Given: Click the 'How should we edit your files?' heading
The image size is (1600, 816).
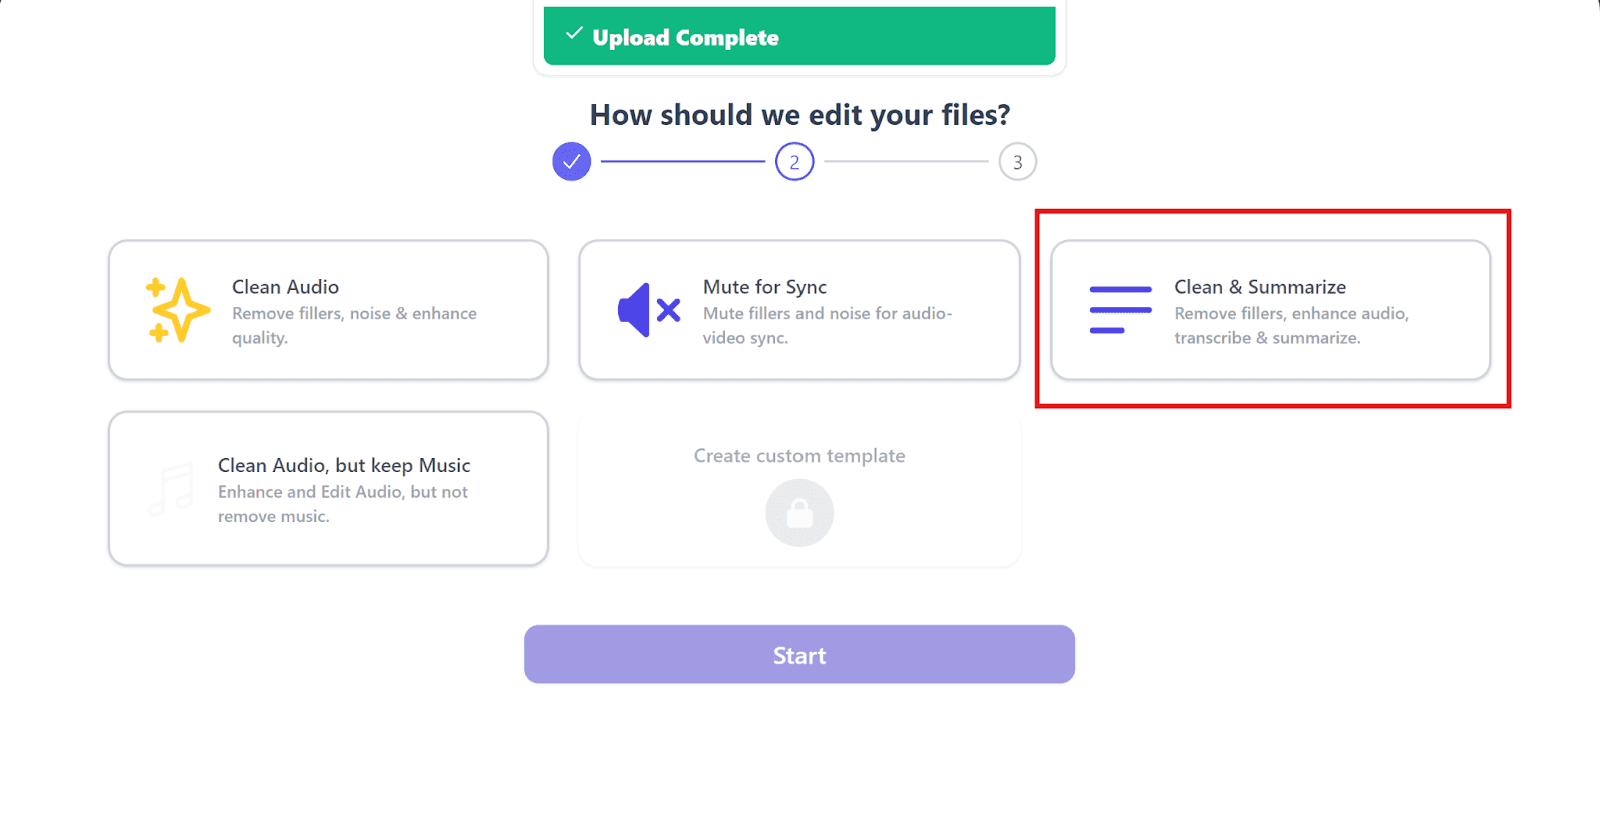Looking at the screenshot, I should [800, 115].
